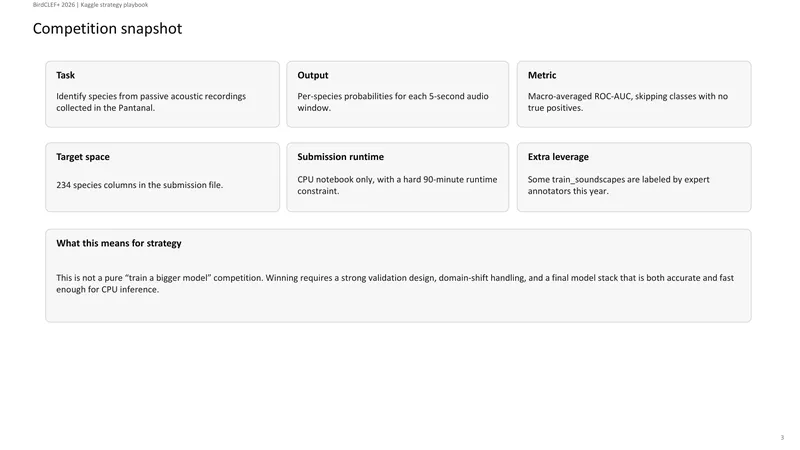The width and height of the screenshot is (800, 450).
Task: Select the Metric card heading
Action: tap(542, 75)
